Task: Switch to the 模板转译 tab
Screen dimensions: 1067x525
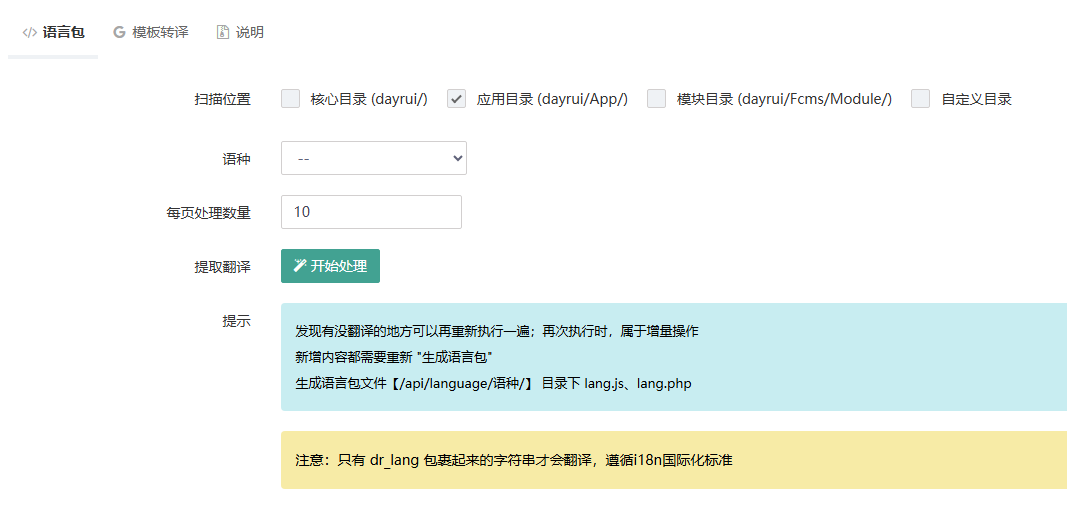Action: point(150,32)
